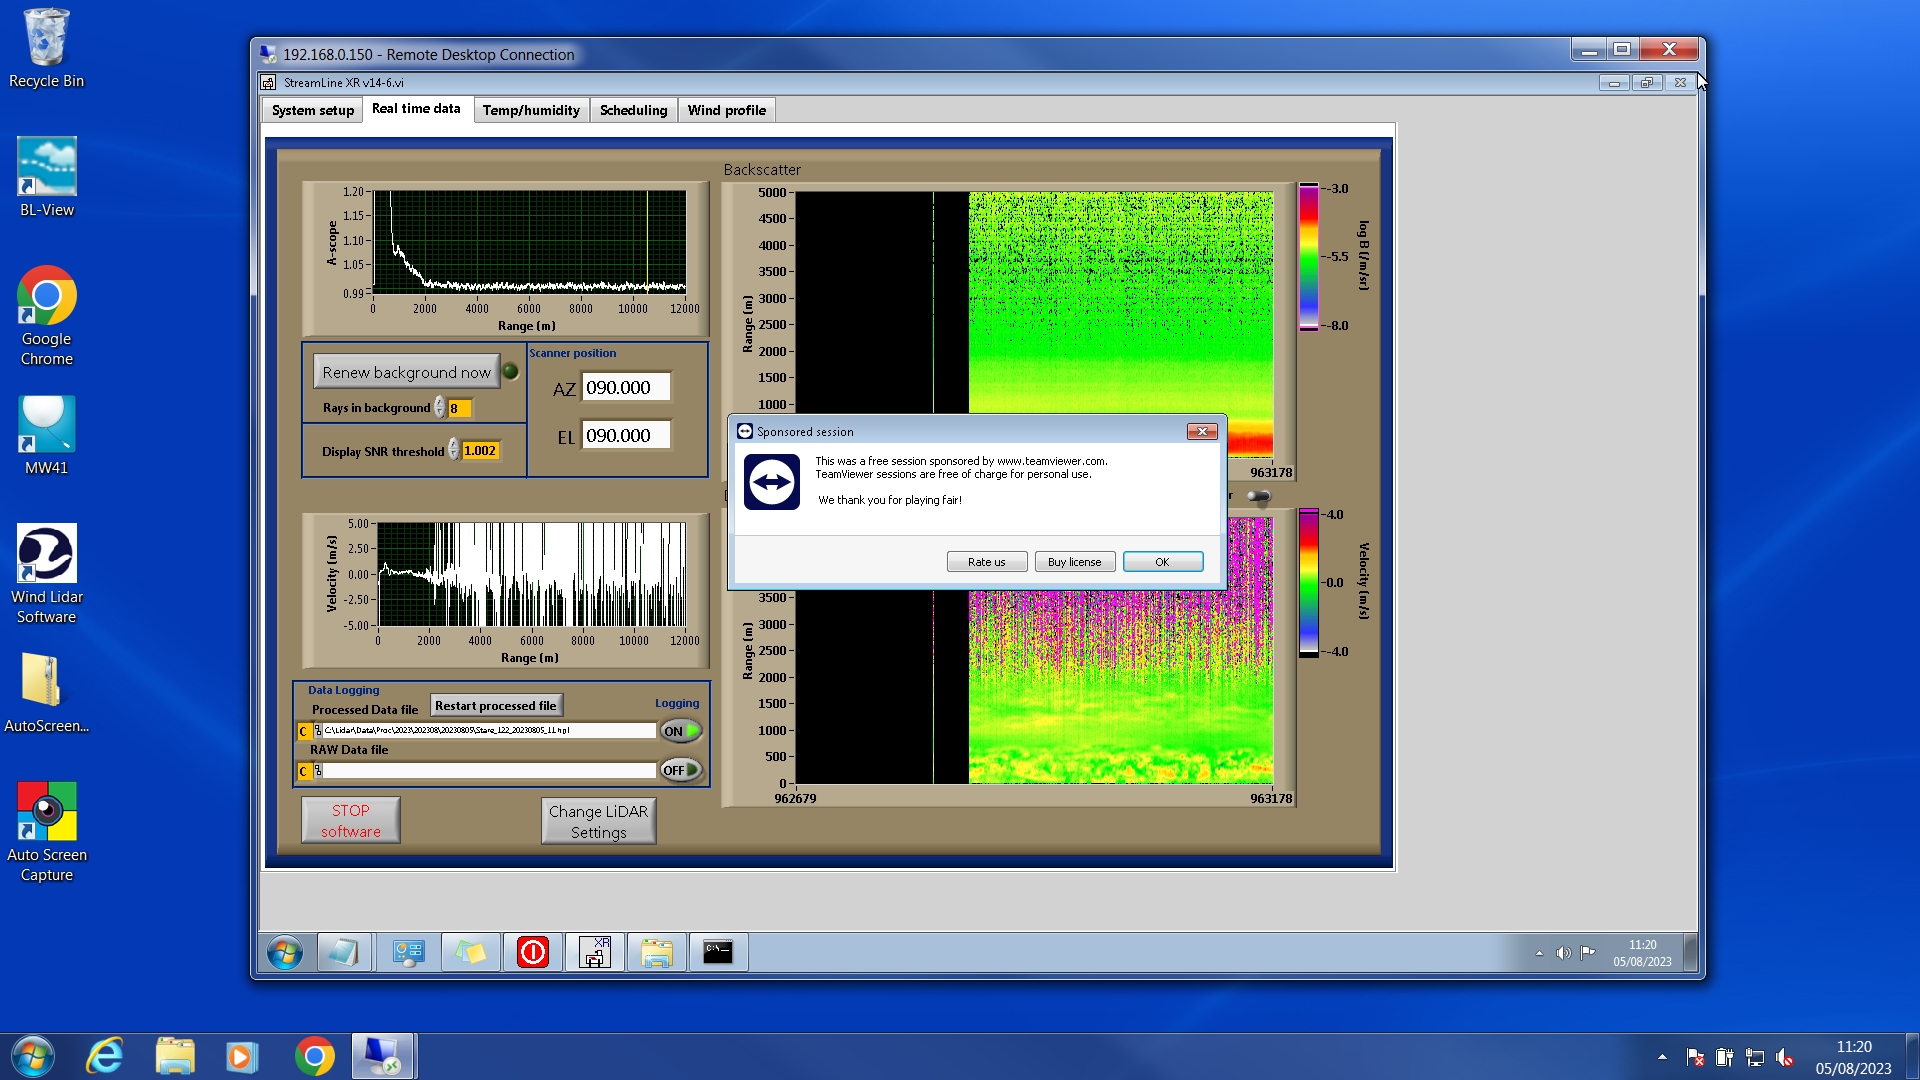Viewport: 1920px width, 1080px height.
Task: Open Wind Lidar Software shortcut
Action: click(47, 573)
